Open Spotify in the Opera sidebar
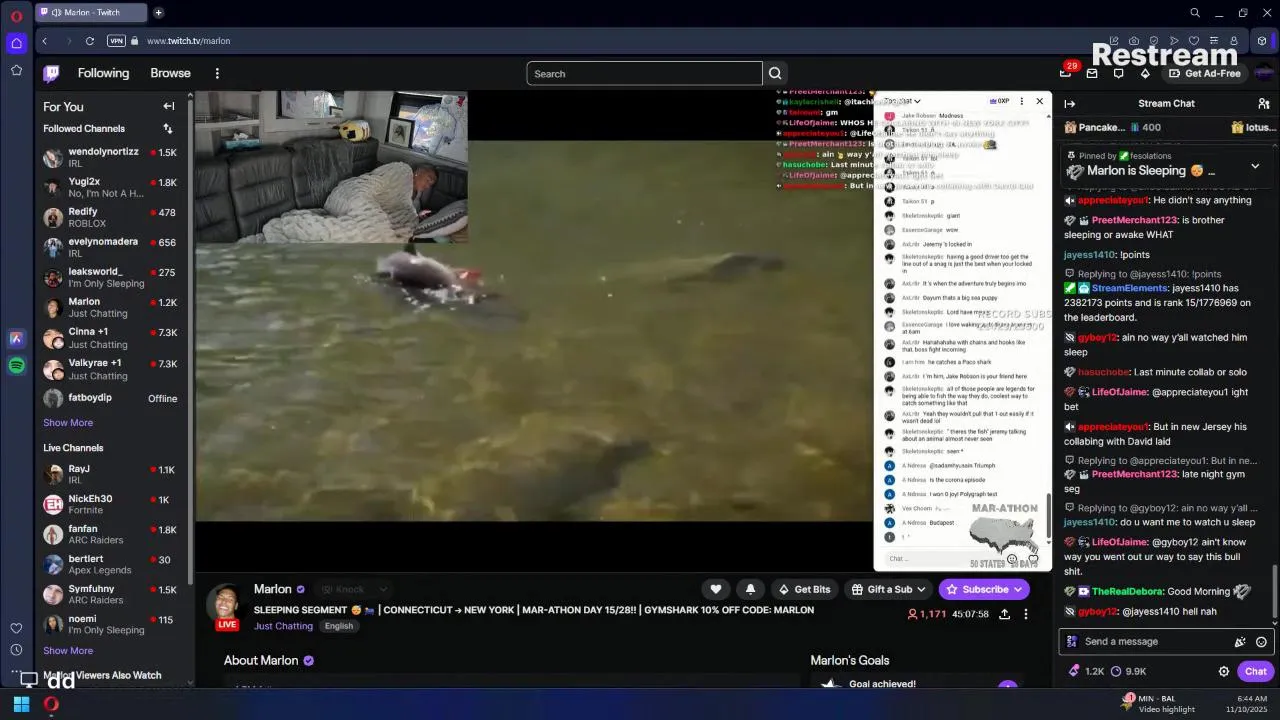The image size is (1280, 720). click(16, 366)
